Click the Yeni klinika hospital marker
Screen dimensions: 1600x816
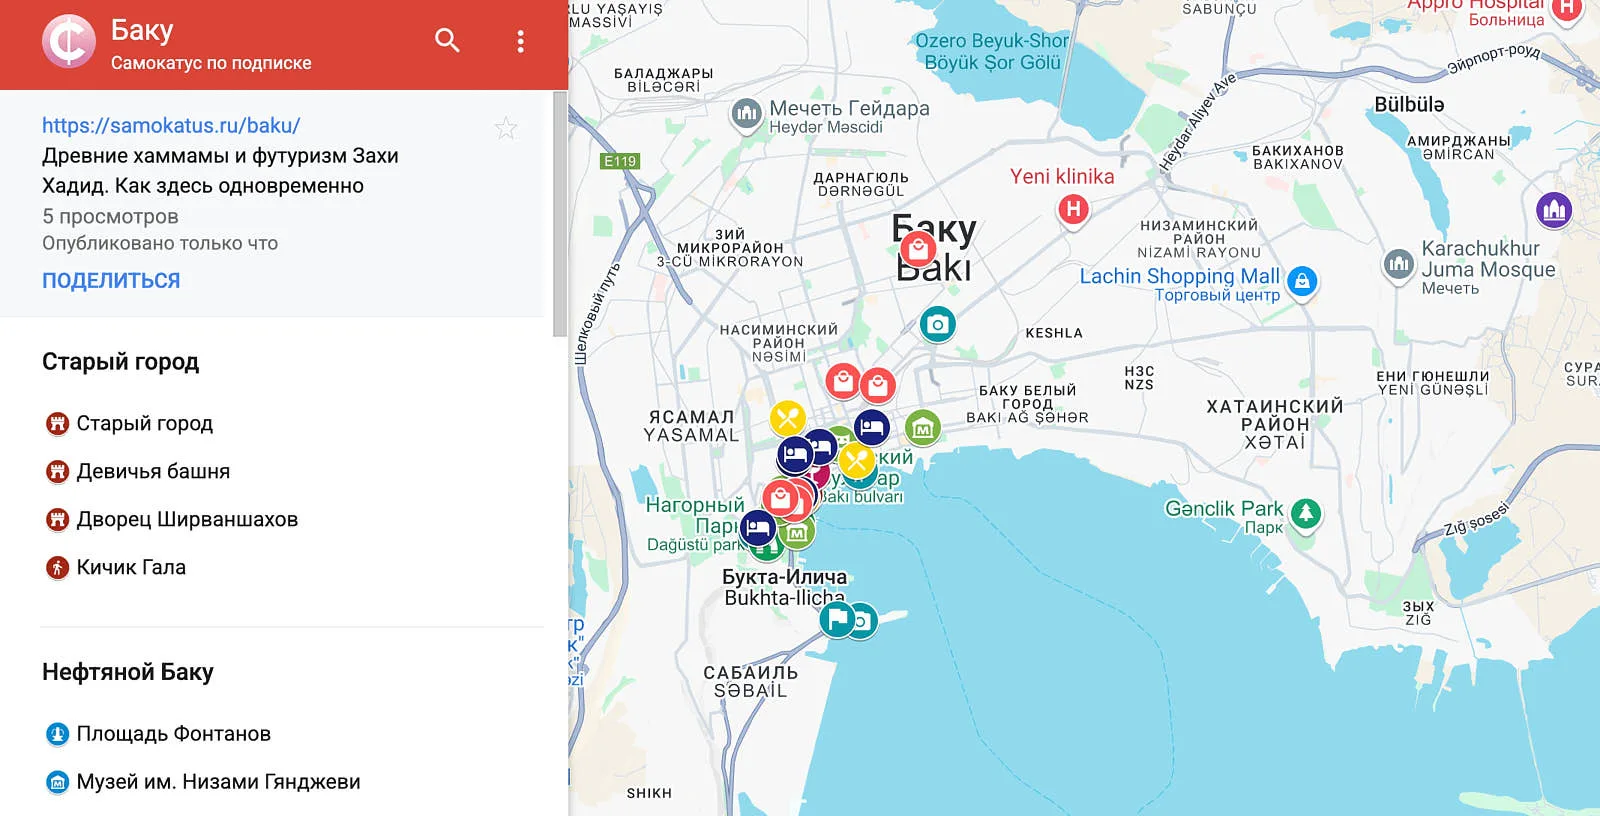tap(1073, 209)
